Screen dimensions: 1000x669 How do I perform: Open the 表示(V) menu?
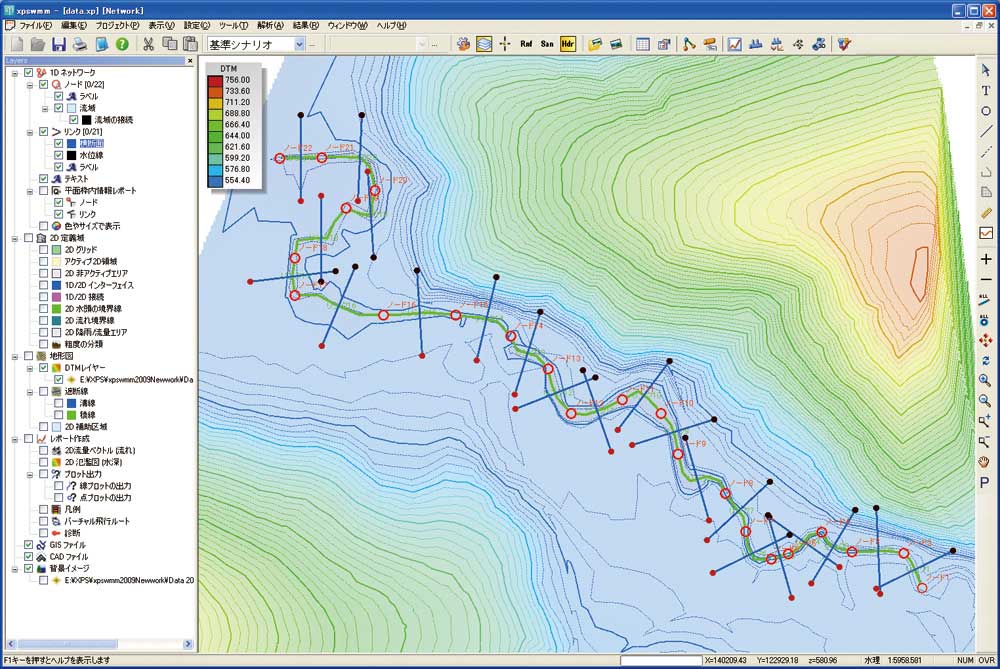tap(161, 26)
